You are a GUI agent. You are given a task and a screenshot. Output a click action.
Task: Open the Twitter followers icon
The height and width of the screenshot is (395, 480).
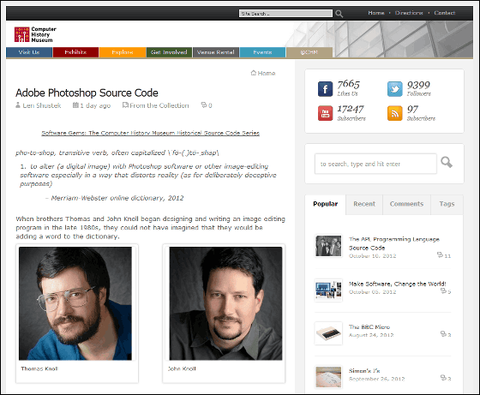(395, 89)
